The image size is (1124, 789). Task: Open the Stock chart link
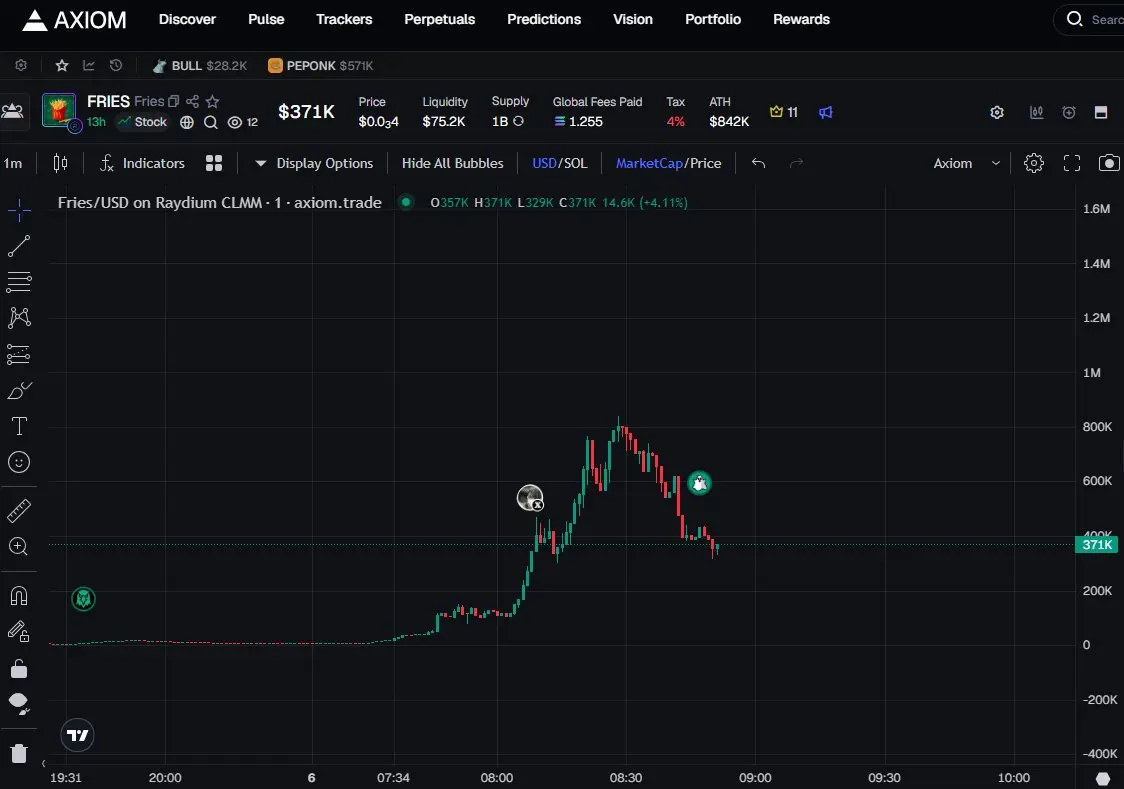142,122
